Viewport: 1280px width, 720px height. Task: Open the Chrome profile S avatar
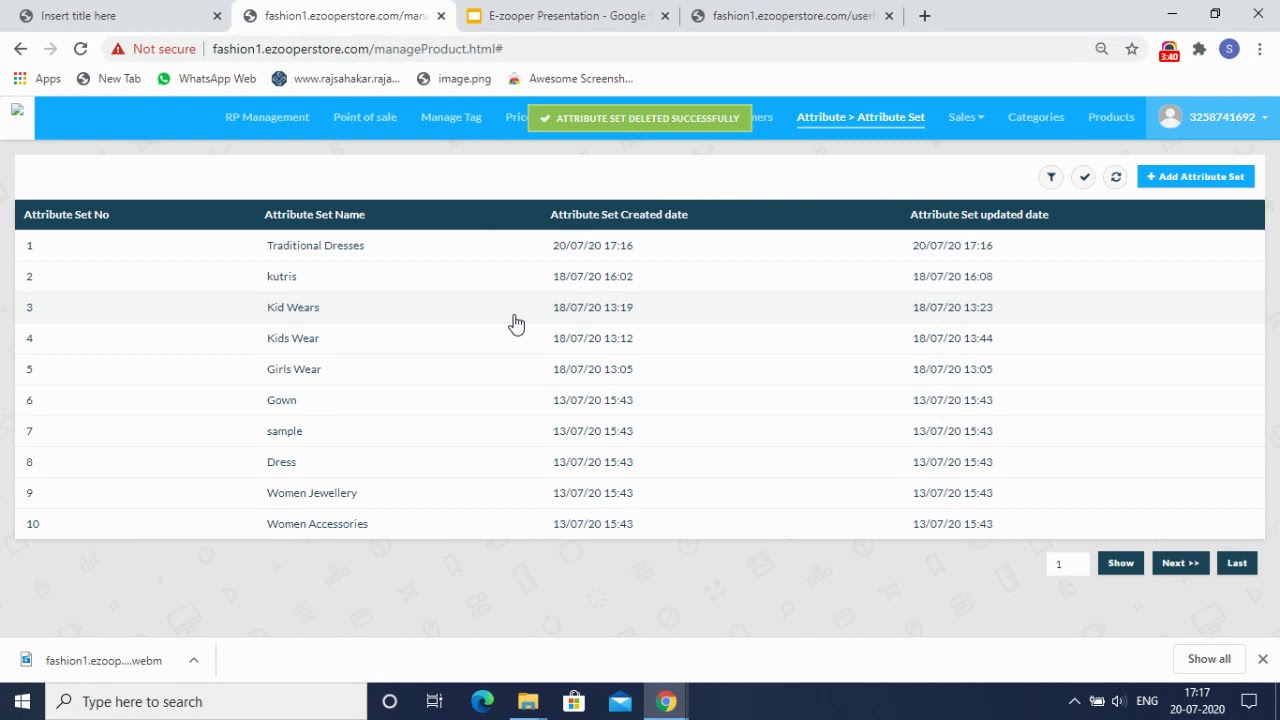pos(1229,48)
